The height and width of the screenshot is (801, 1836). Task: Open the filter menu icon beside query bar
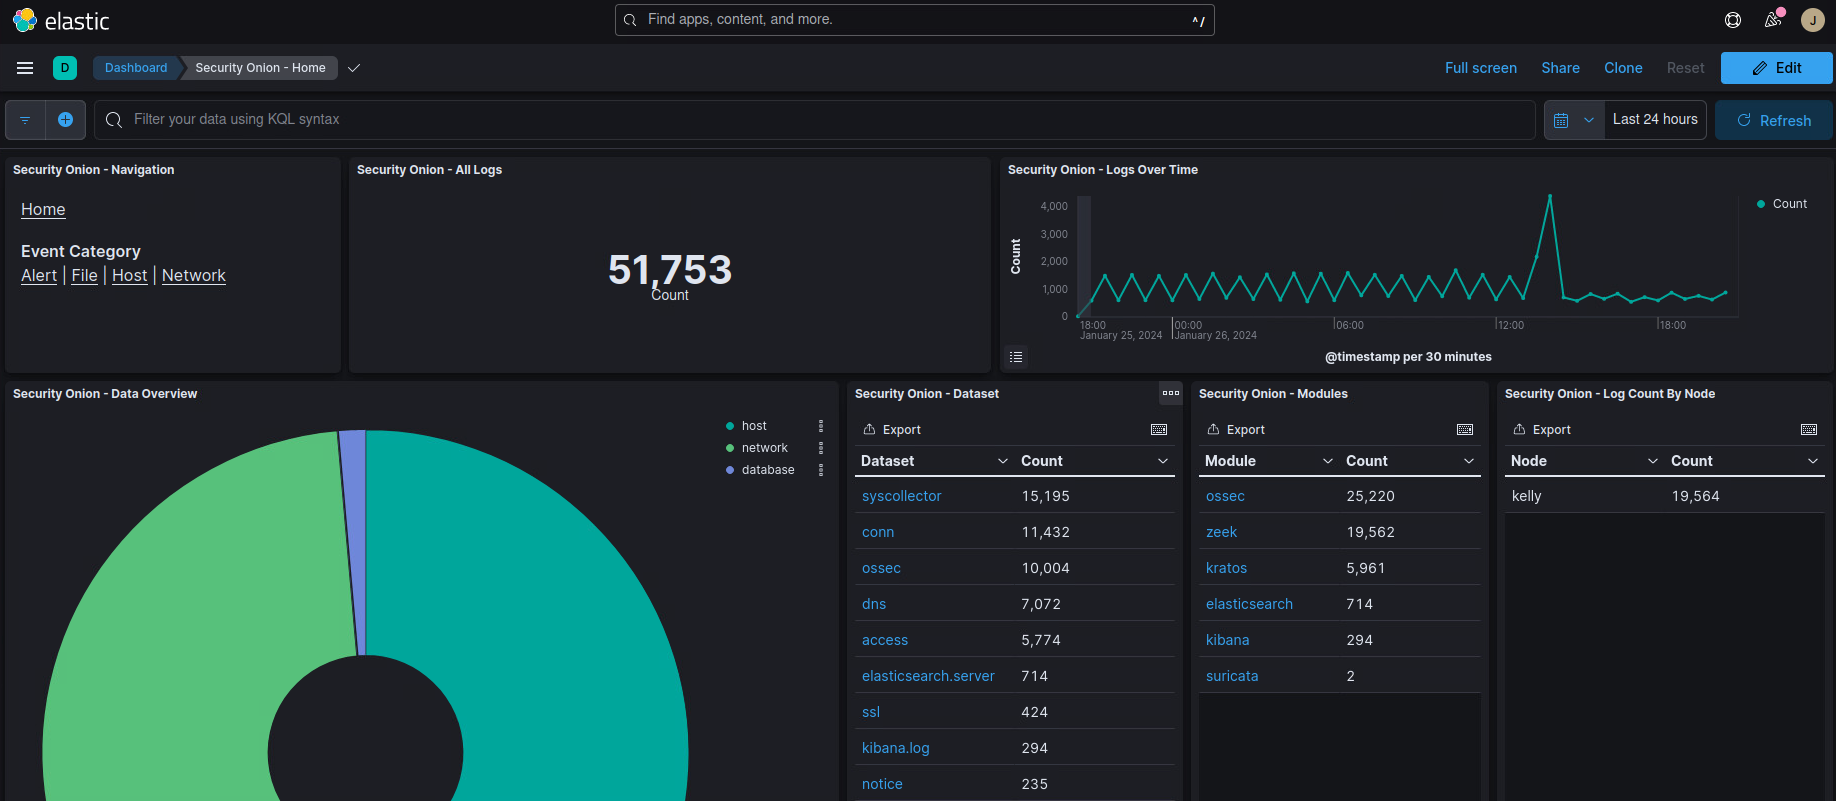(x=25, y=120)
